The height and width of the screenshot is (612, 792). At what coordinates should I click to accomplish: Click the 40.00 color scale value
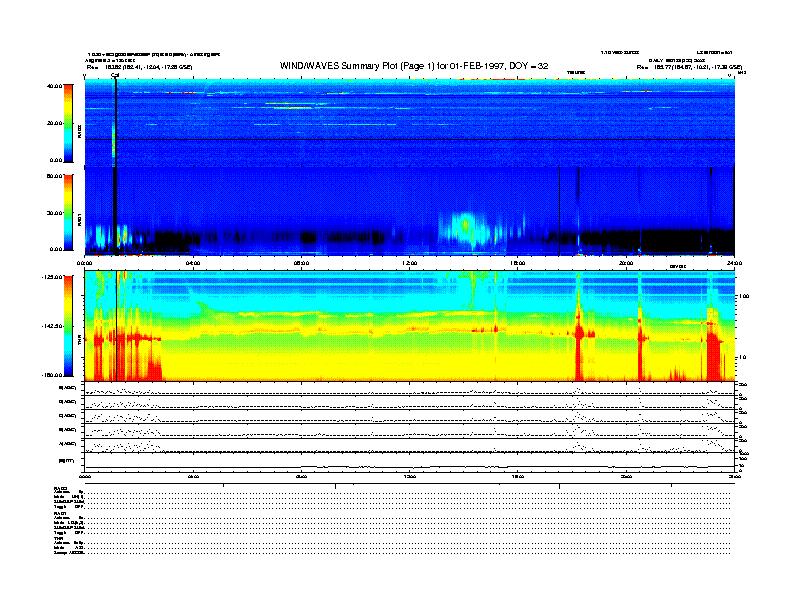pos(54,86)
